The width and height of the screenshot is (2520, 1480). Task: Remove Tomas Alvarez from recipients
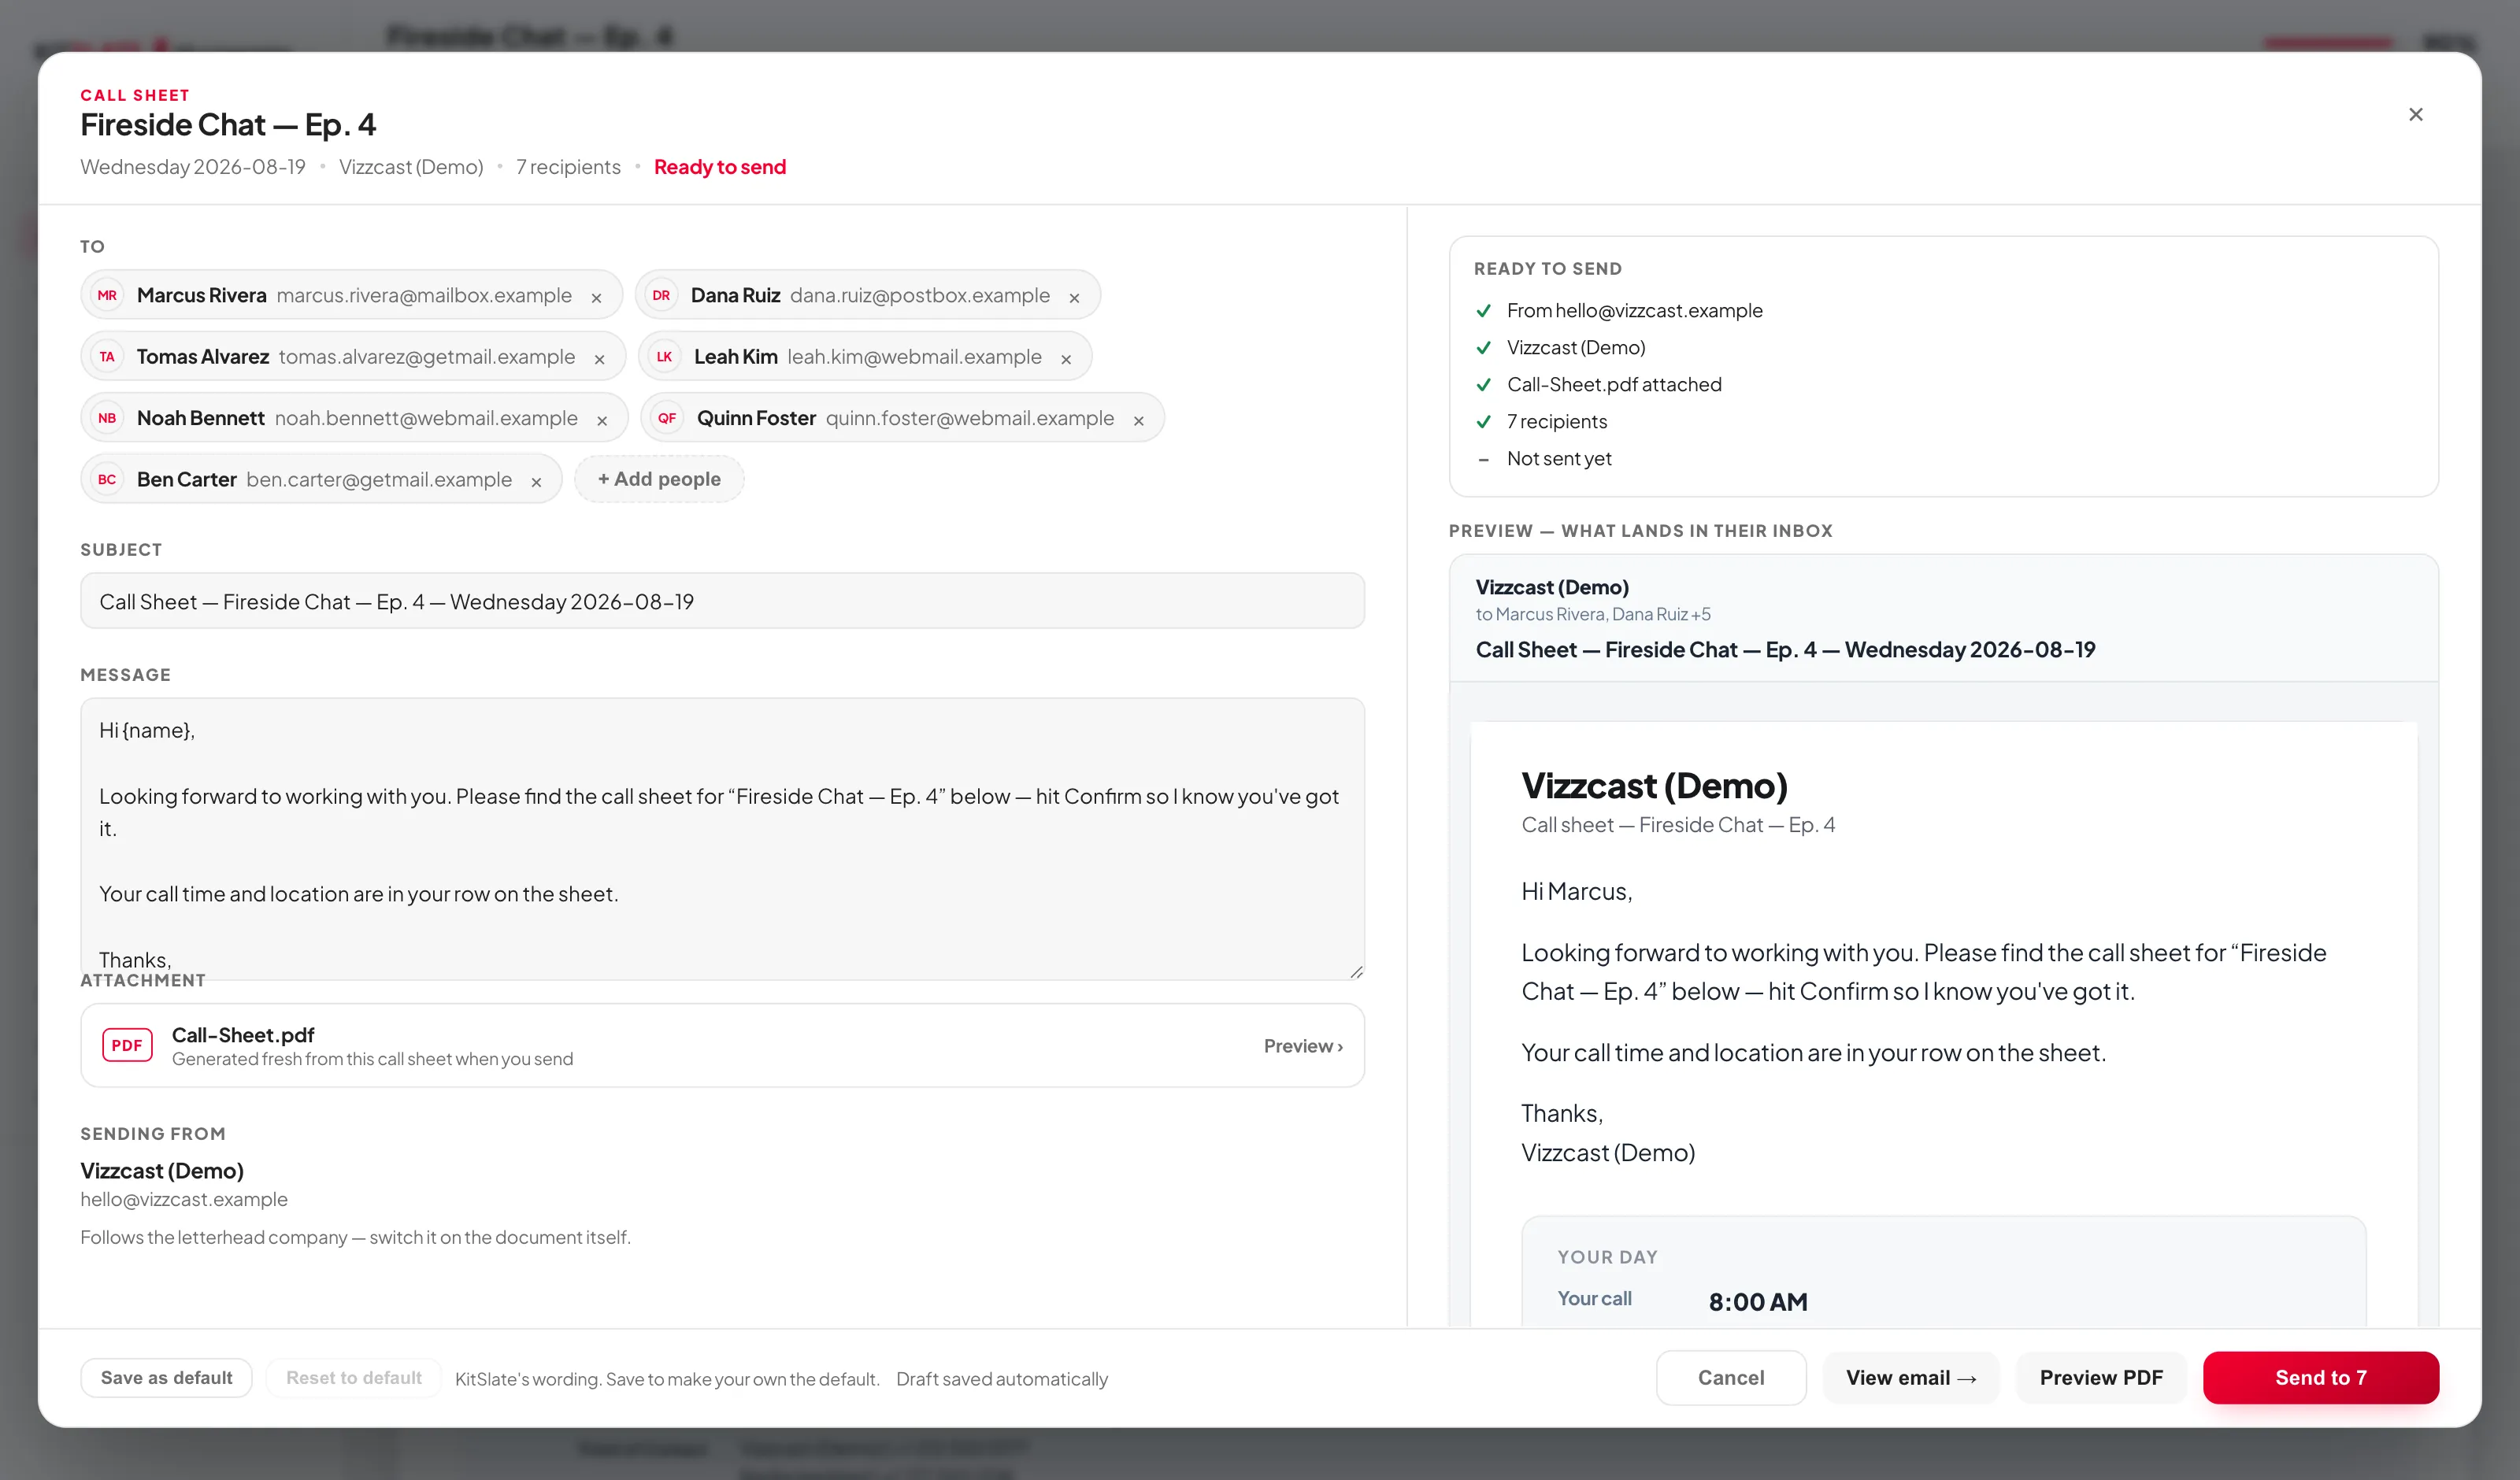(x=599, y=359)
